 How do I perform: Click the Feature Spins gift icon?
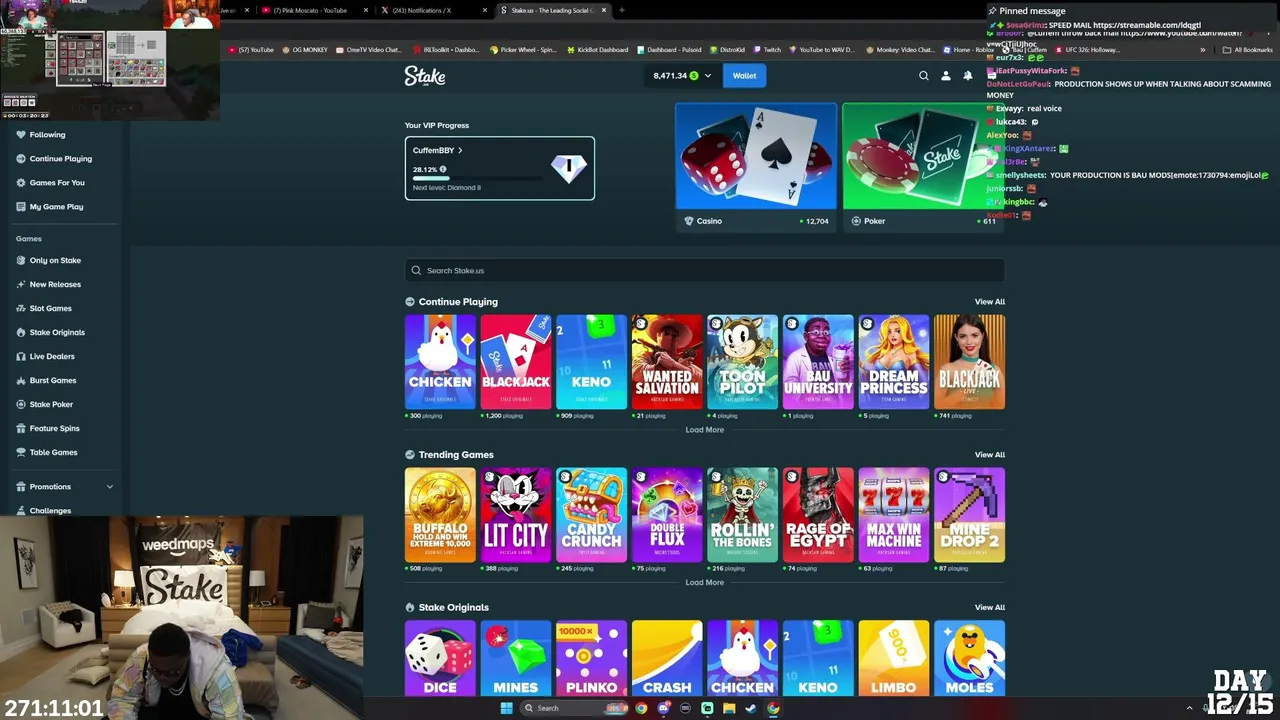(x=21, y=428)
